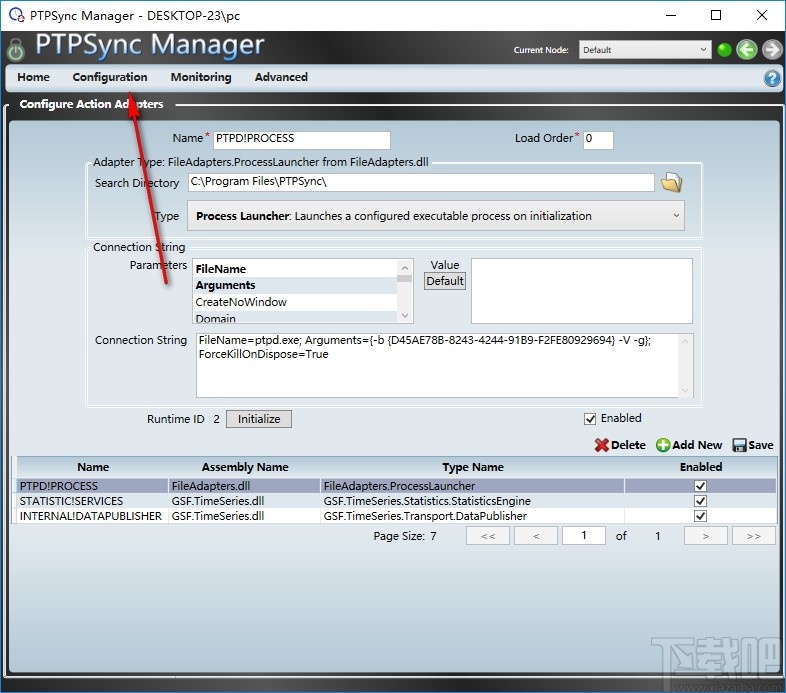
Task: Open the Monitoring menu
Action: (201, 77)
